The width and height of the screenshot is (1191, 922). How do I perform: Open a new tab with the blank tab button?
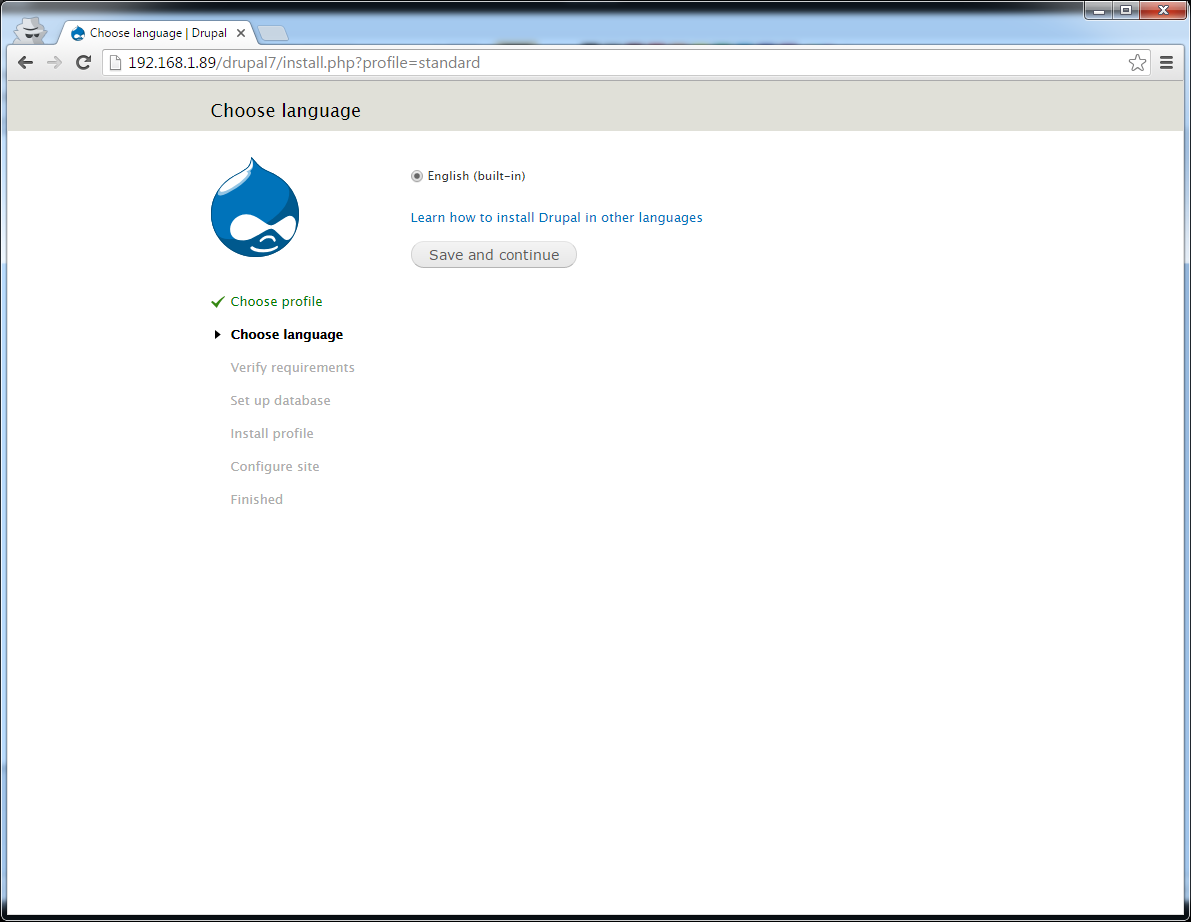pyautogui.click(x=273, y=33)
